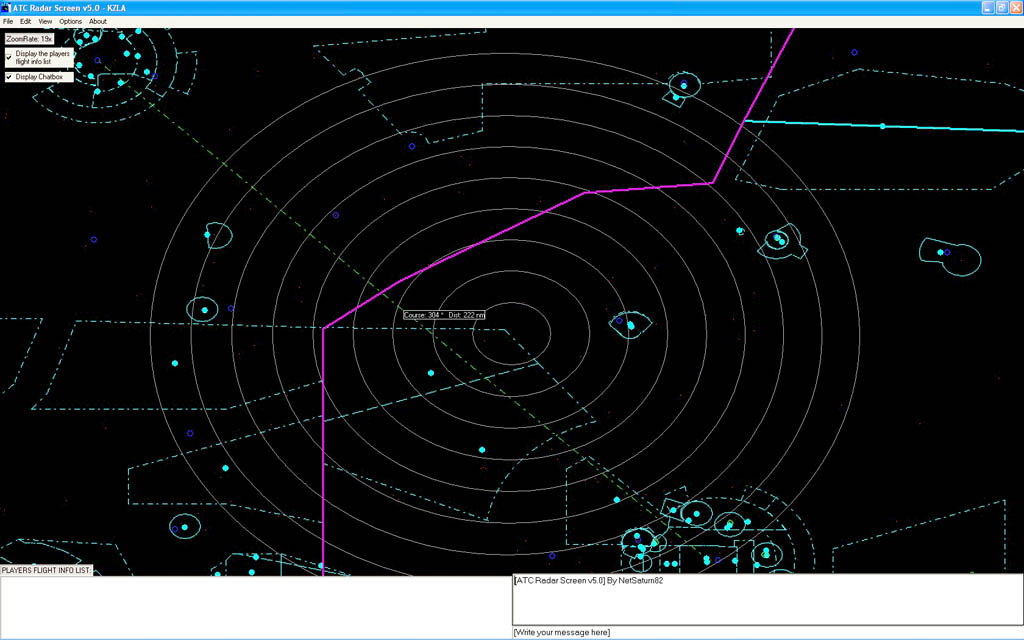Select the cyan waypoint dot on solid cyan line
1024x640 pixels.
pyautogui.click(x=882, y=126)
